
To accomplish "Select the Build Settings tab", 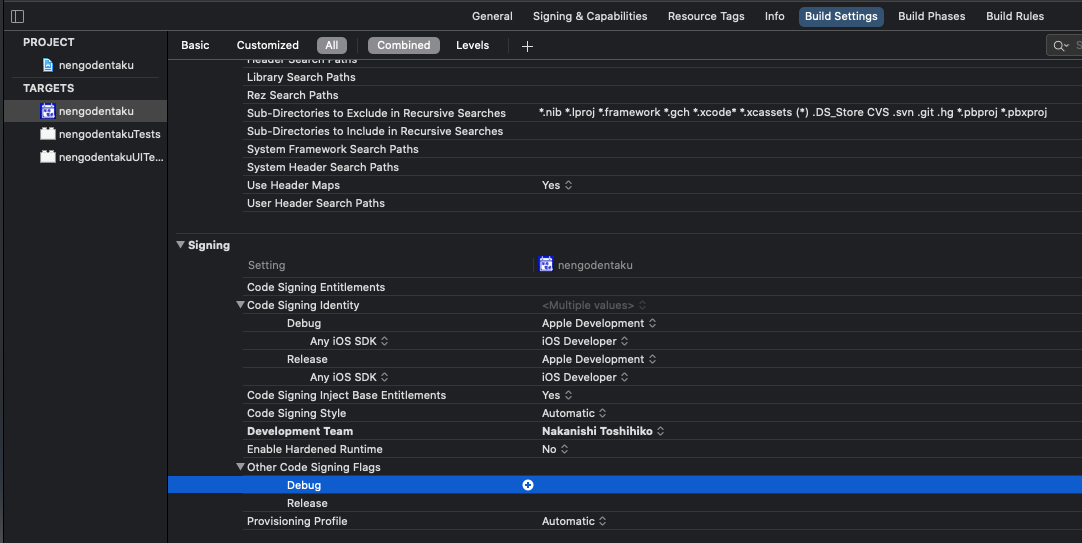I will pyautogui.click(x=841, y=17).
